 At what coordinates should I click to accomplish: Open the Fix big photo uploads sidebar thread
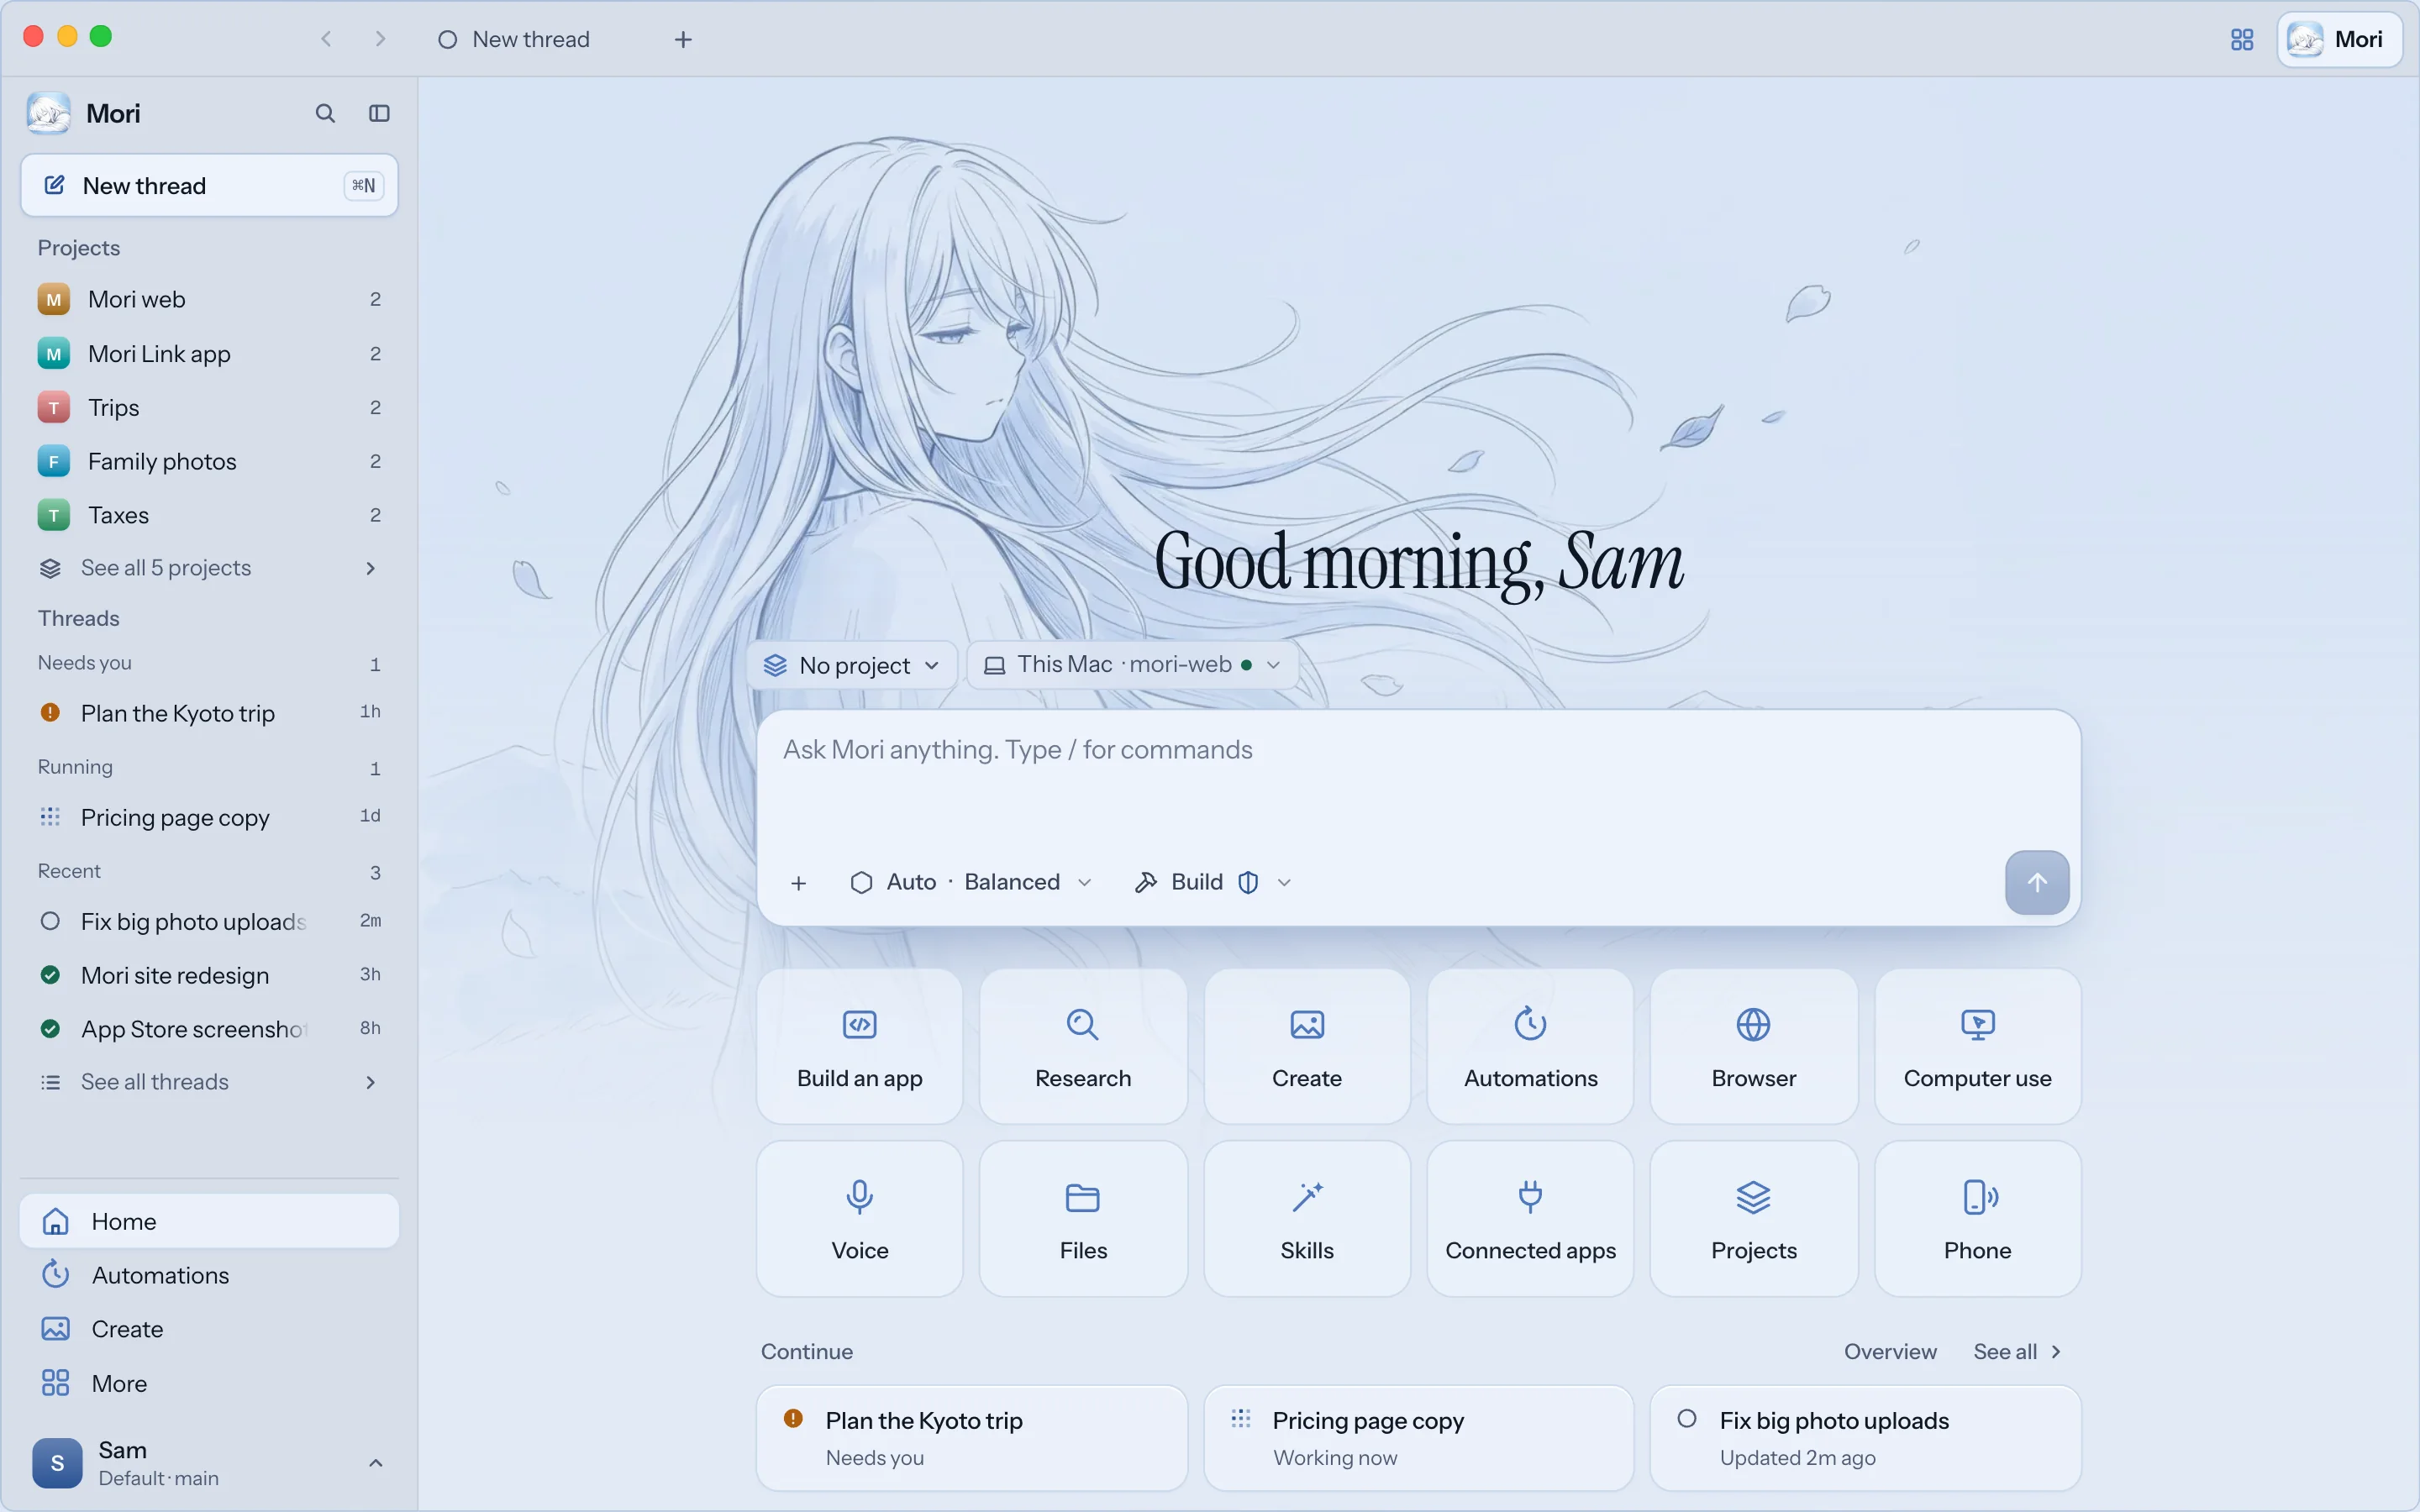[x=209, y=921]
